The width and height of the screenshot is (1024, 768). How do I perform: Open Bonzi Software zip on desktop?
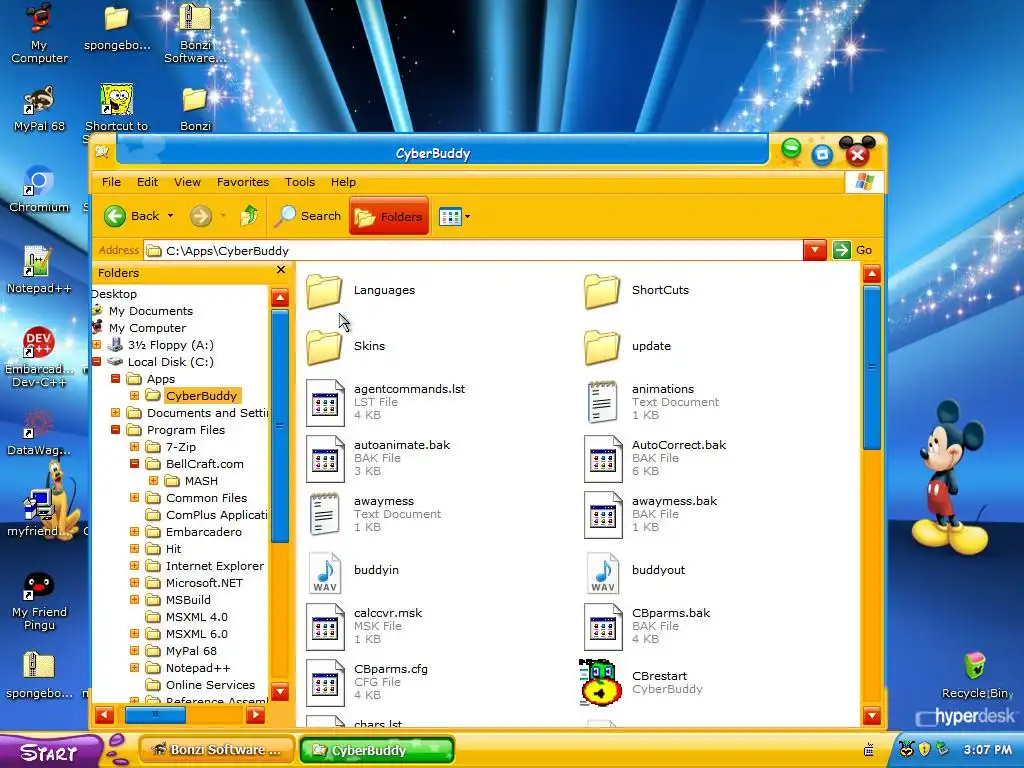click(x=195, y=33)
